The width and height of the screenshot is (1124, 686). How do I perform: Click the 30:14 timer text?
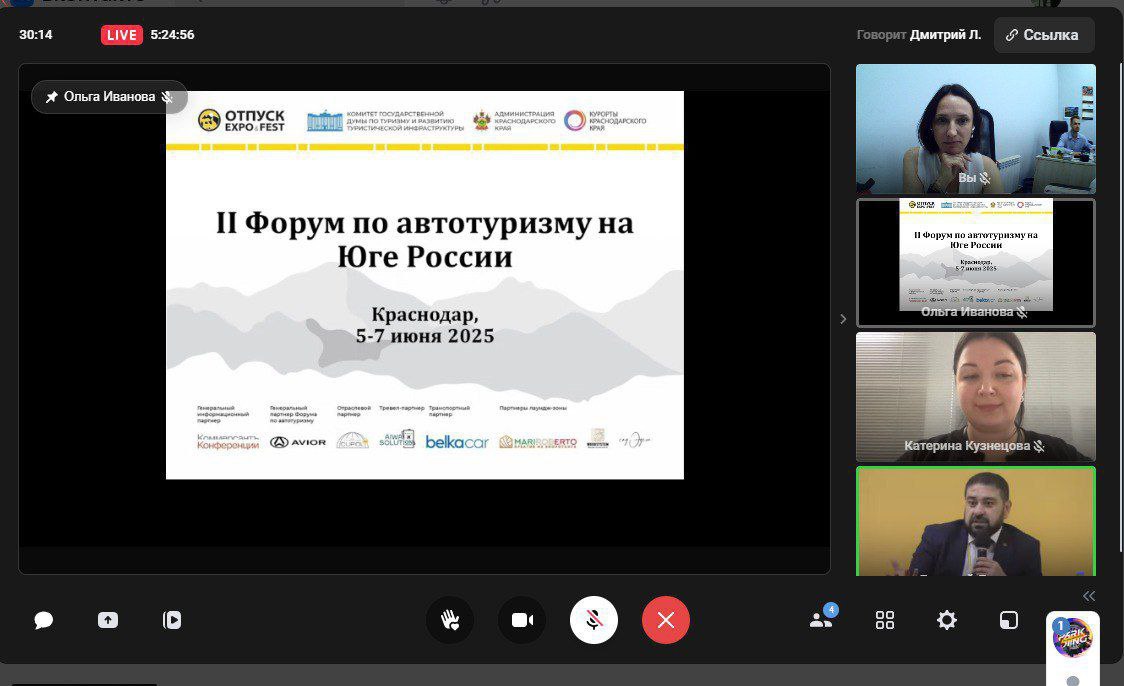(x=36, y=35)
